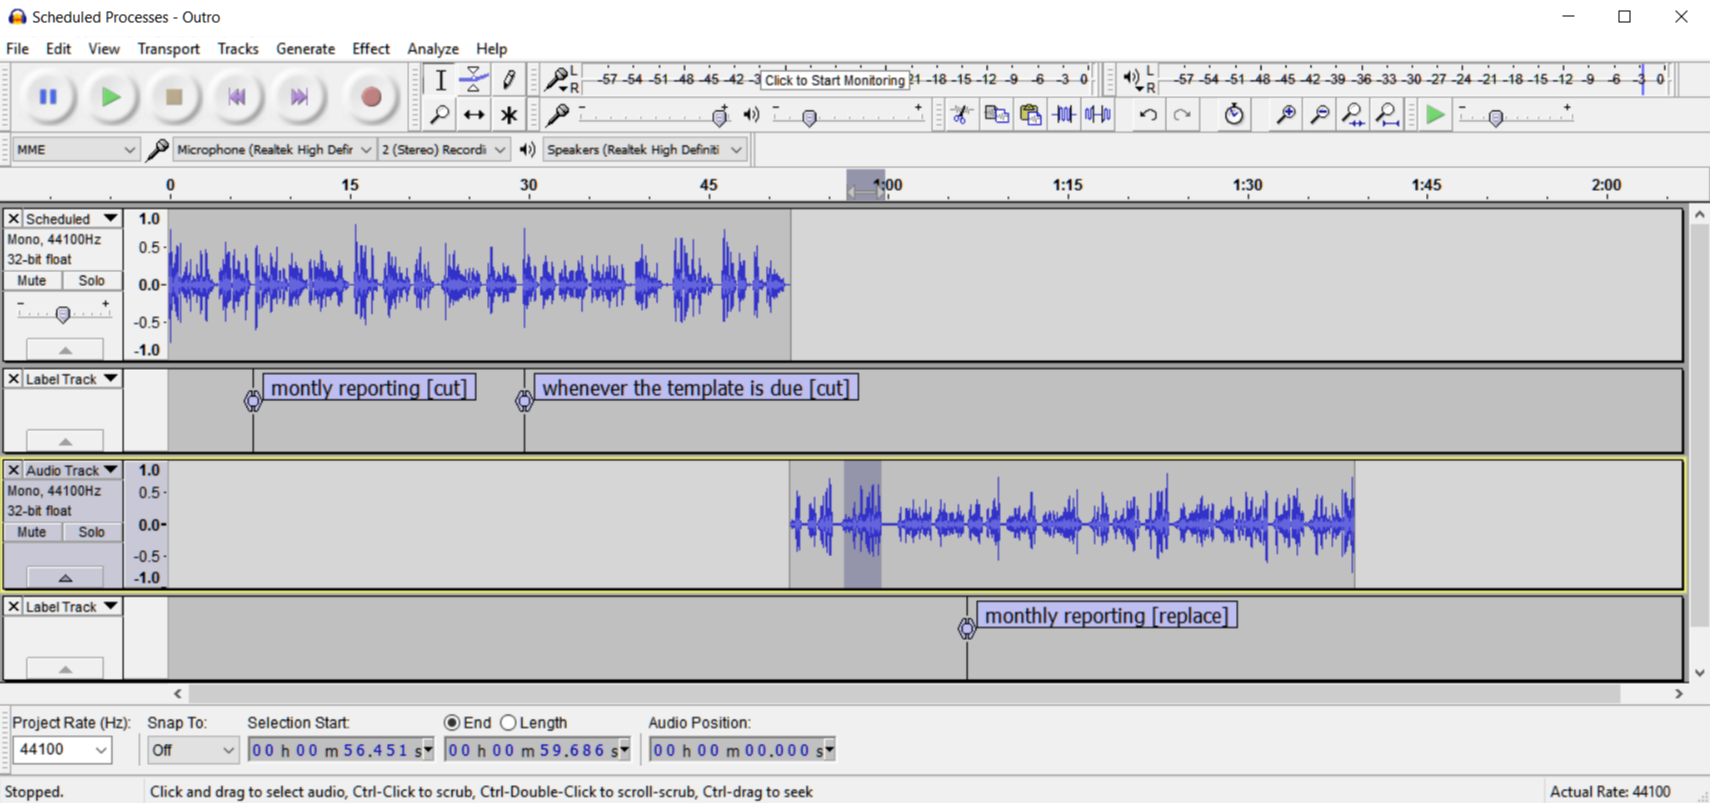Open the File menu
The height and width of the screenshot is (803, 1710).
18,48
